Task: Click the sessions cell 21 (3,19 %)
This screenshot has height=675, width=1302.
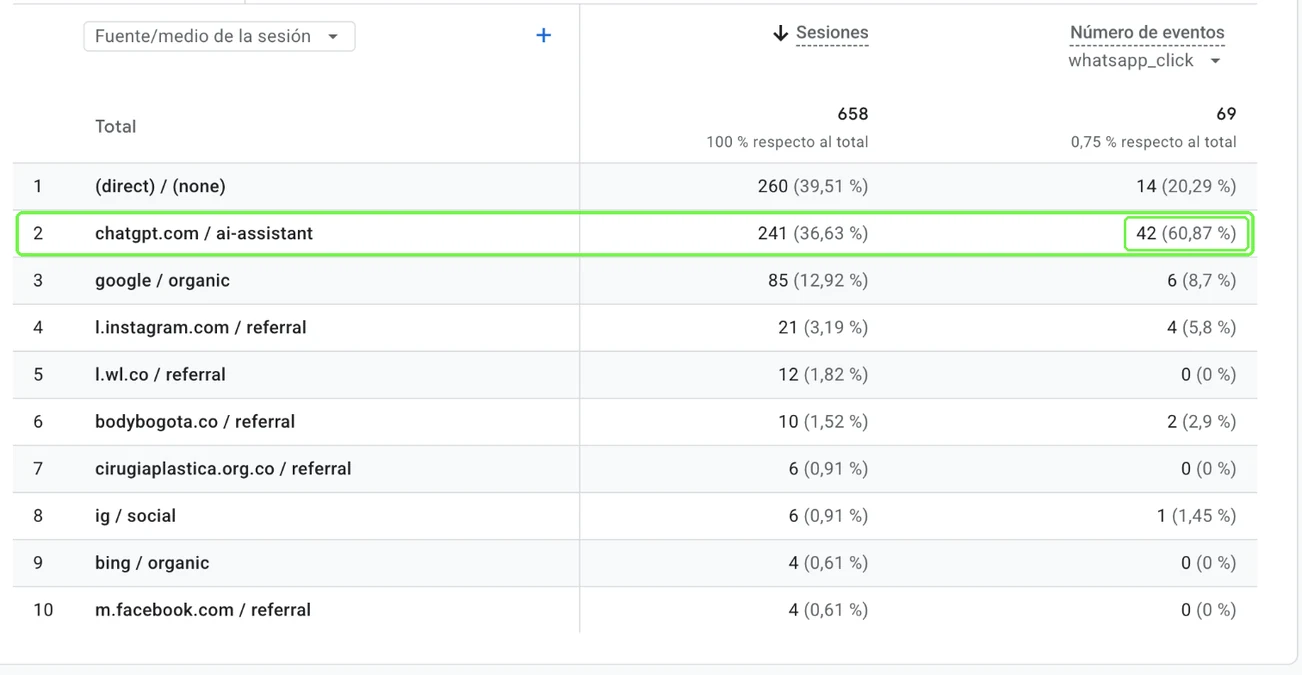Action: coord(823,327)
